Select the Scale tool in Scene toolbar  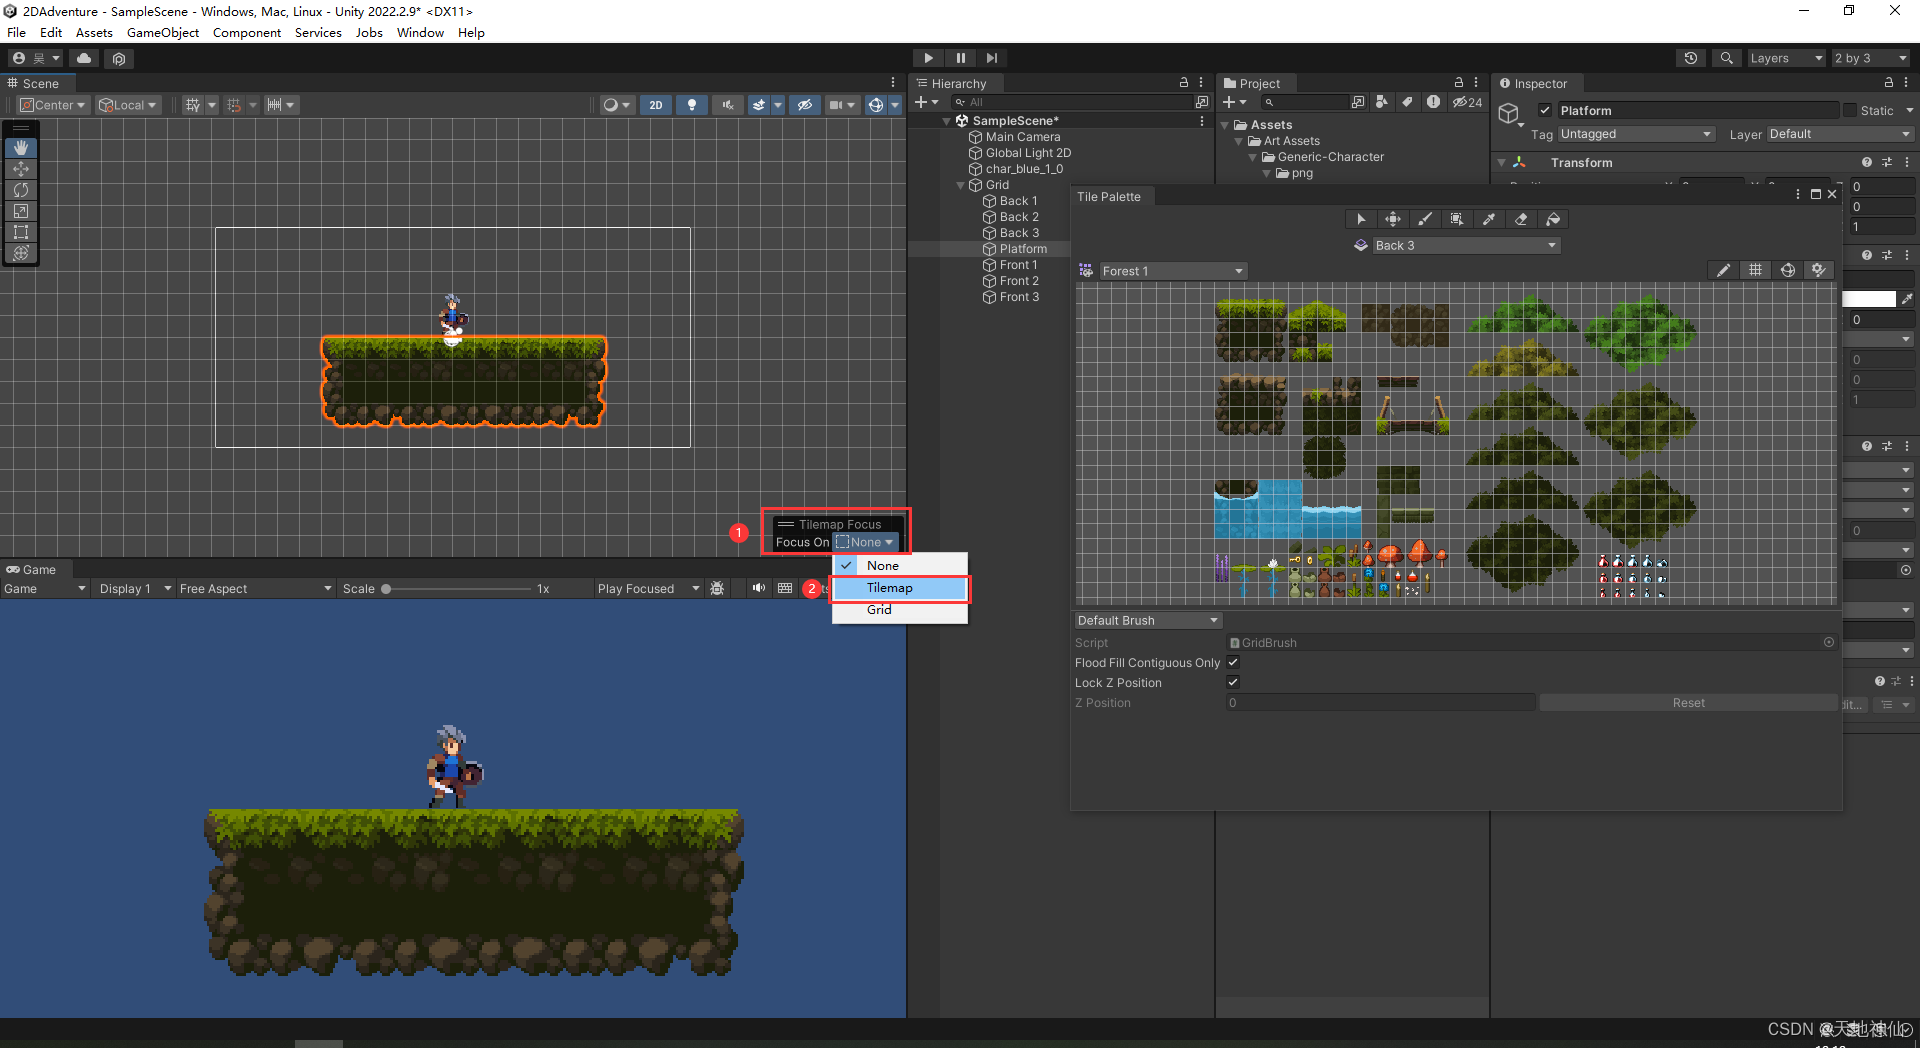click(21, 211)
